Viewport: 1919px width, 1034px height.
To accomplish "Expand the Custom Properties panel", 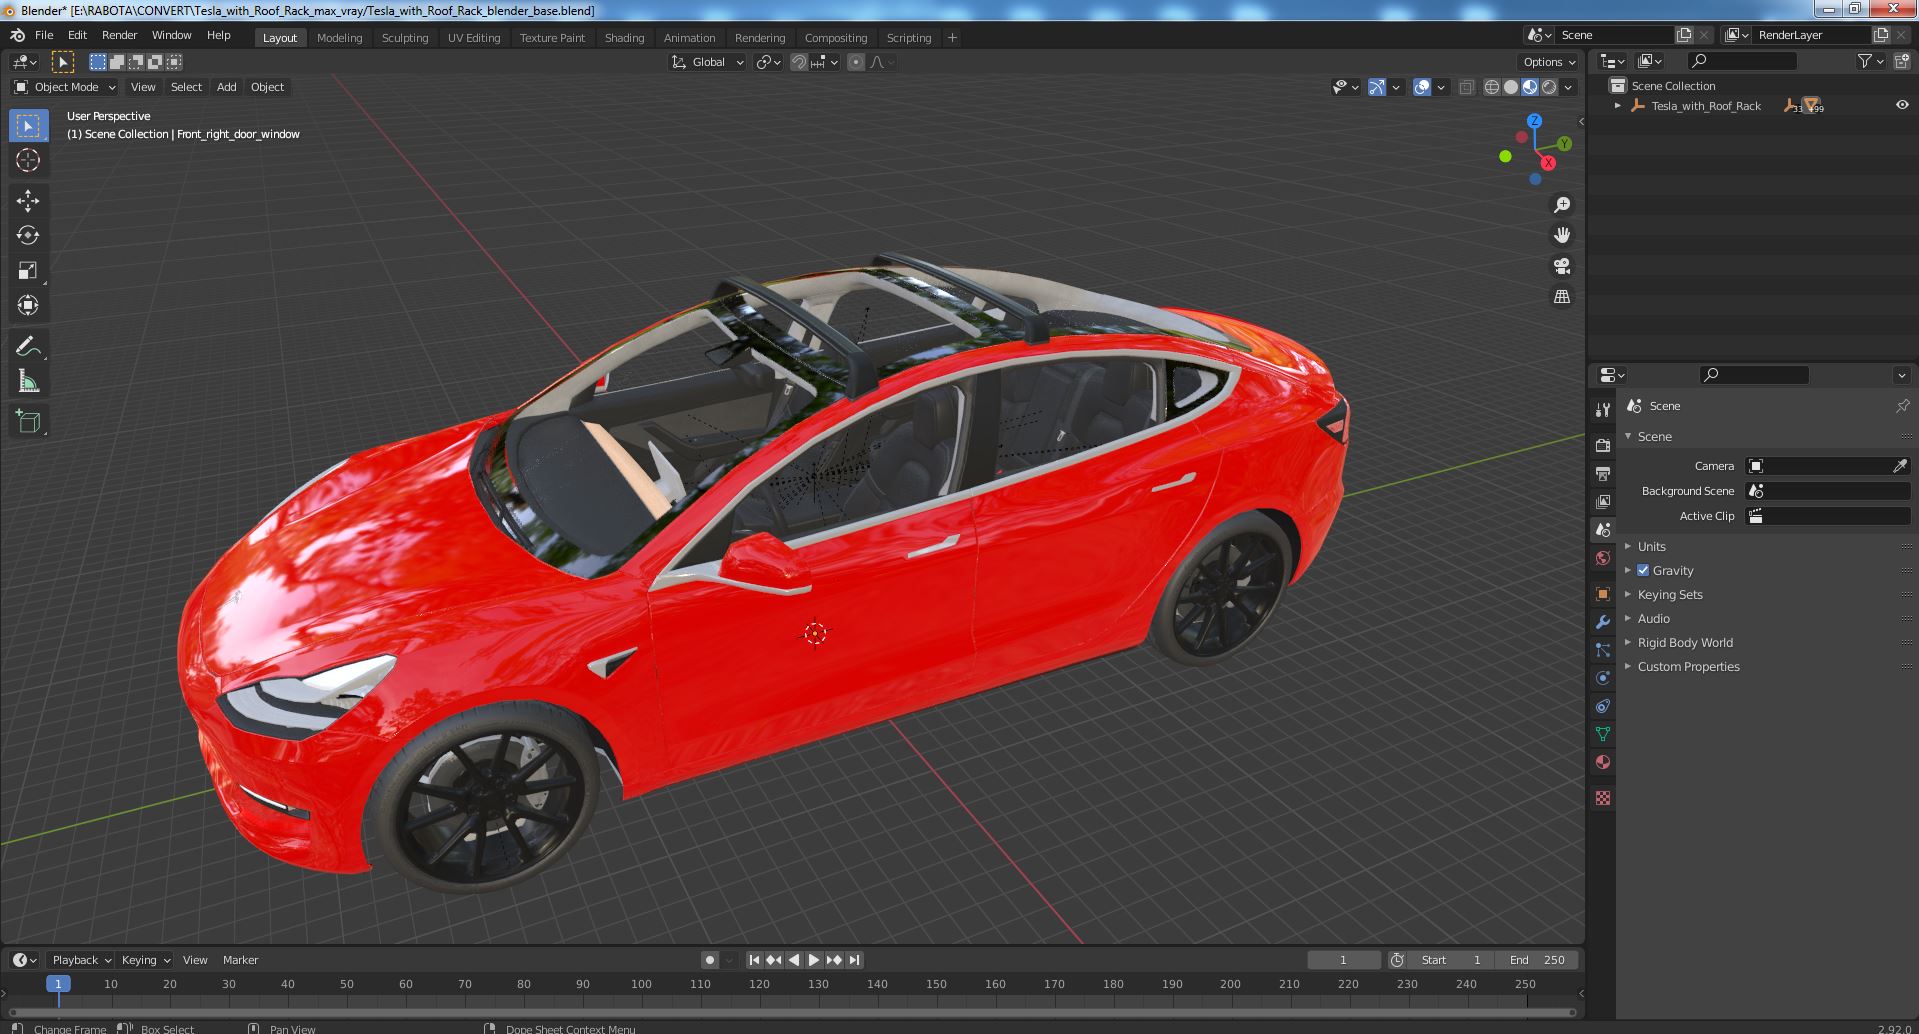I will [1688, 666].
